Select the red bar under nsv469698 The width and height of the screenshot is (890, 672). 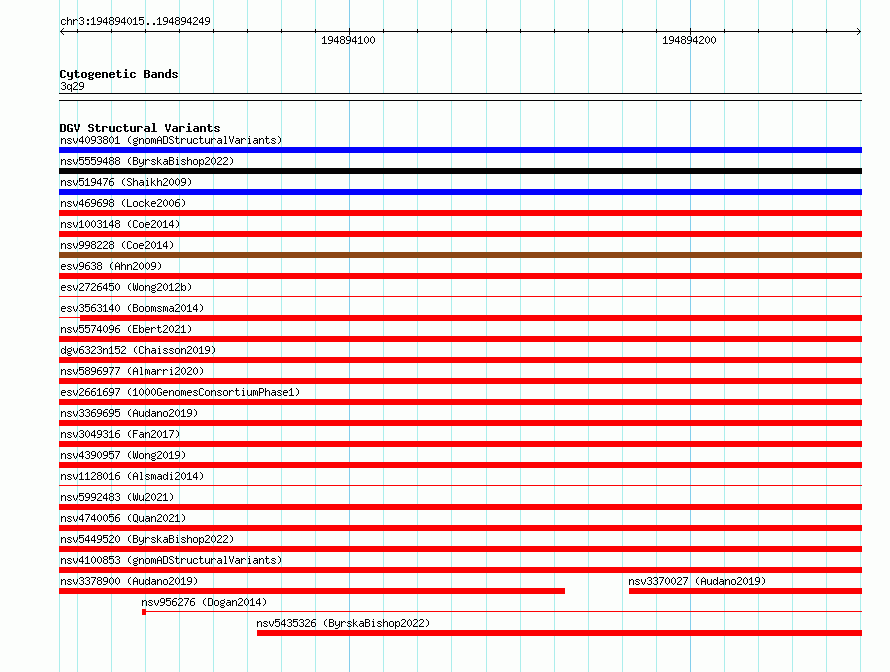pos(460,213)
